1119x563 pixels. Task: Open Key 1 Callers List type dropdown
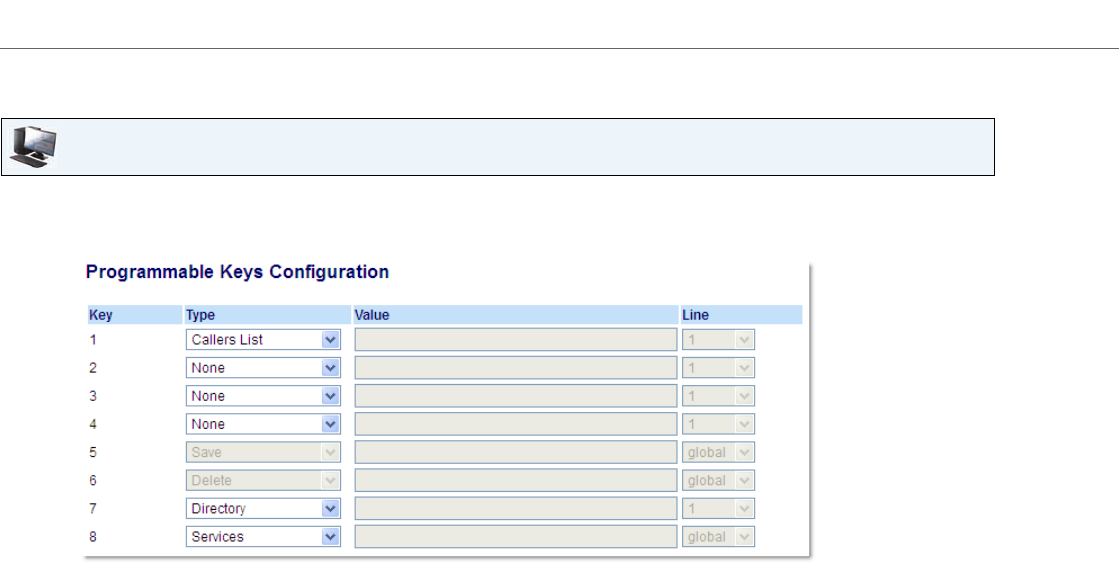click(x=263, y=340)
